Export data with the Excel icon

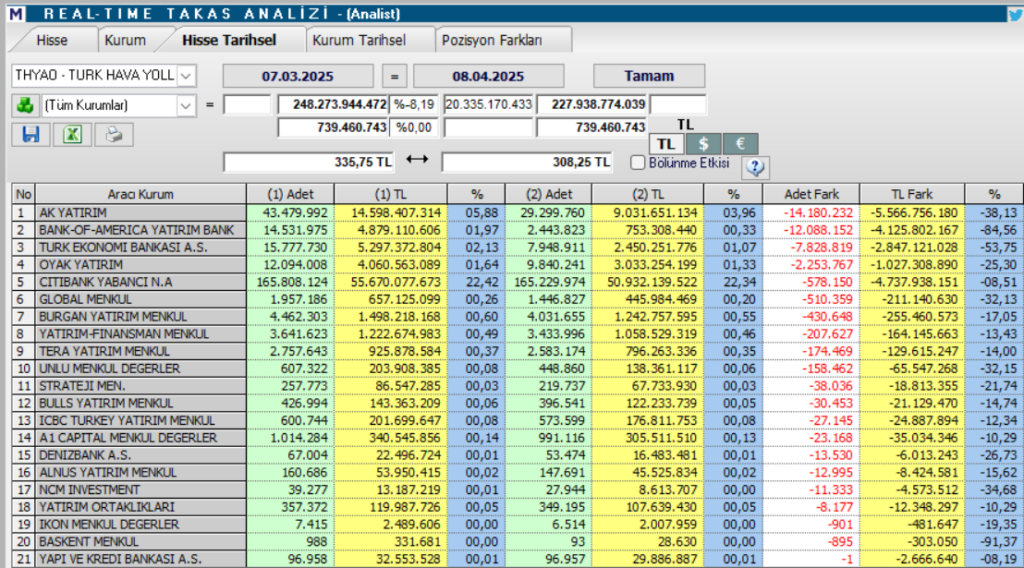click(72, 134)
